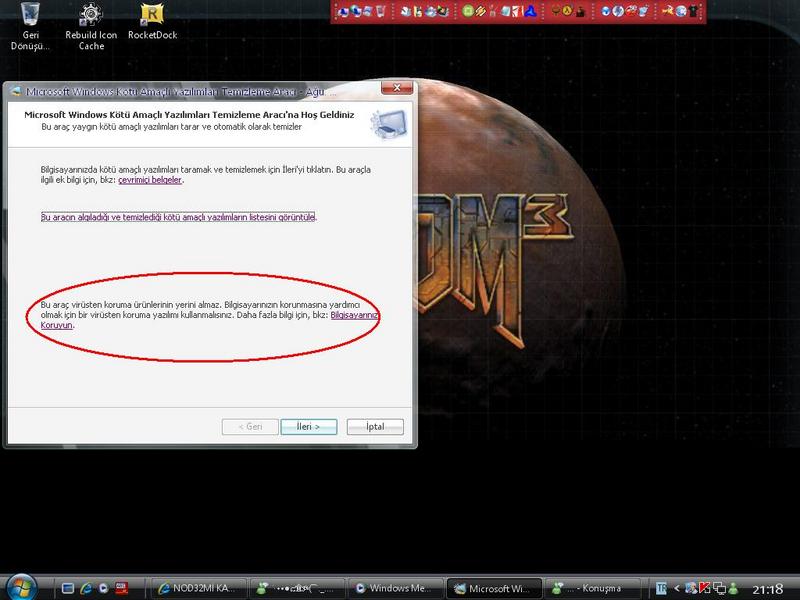Click the blue triangle icon in the dock
800x600 pixels.
531,11
